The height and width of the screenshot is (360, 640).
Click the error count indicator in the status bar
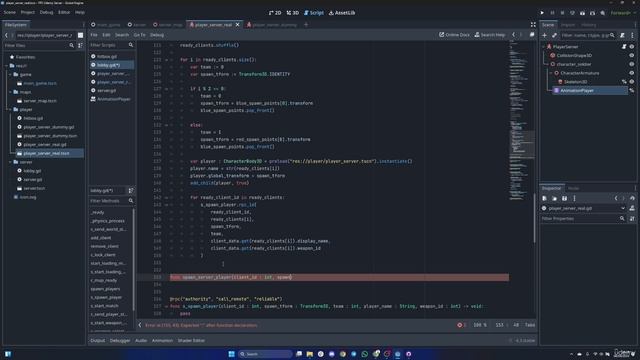point(462,325)
